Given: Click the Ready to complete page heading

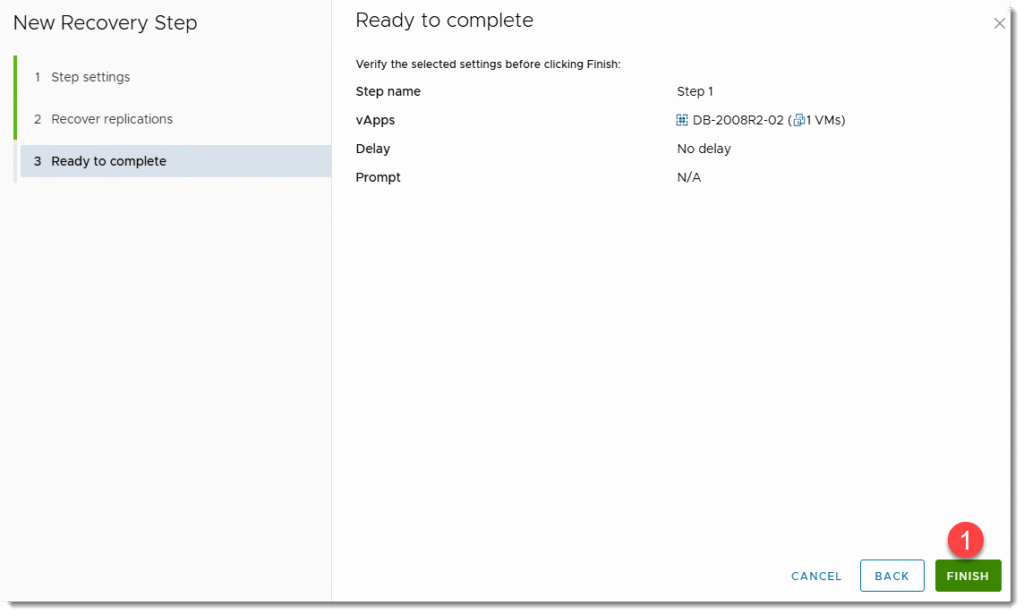Looking at the screenshot, I should (444, 20).
